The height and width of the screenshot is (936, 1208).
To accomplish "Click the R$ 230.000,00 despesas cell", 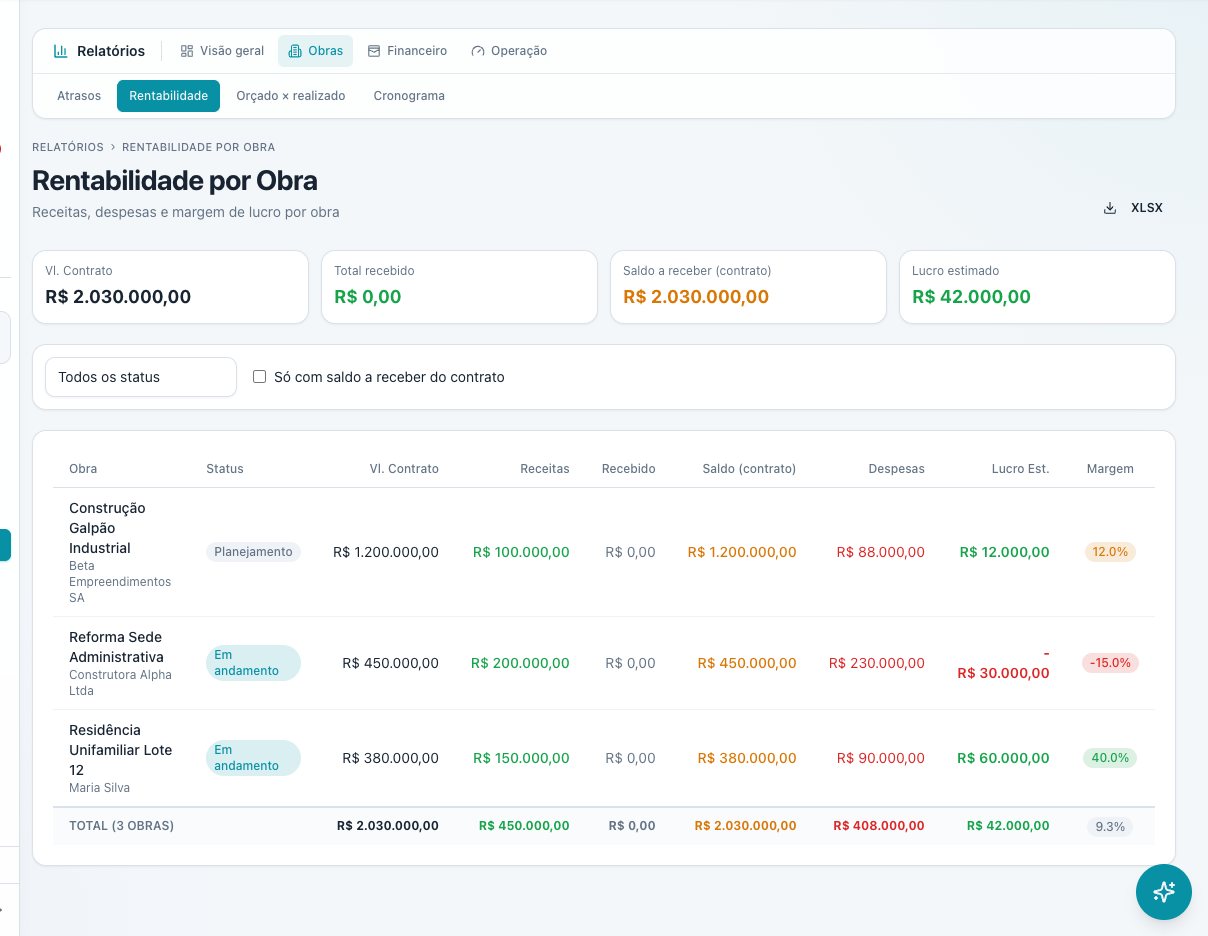I will point(877,663).
